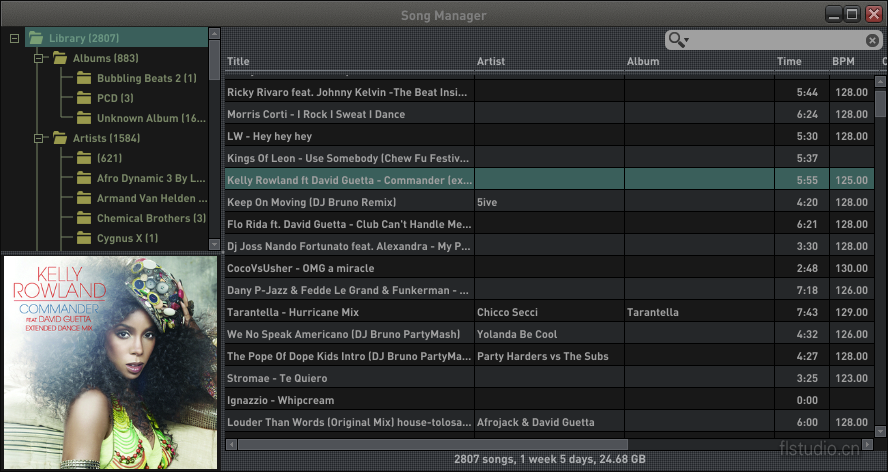888x472 pixels.
Task: Open the search magnifier options dropdown
Action: (x=679, y=39)
